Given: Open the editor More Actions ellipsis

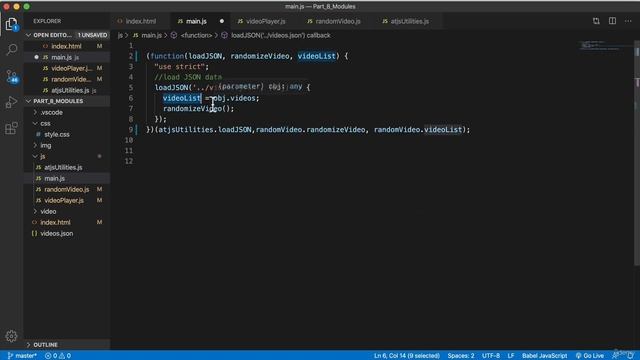Looking at the screenshot, I should click(x=628, y=21).
